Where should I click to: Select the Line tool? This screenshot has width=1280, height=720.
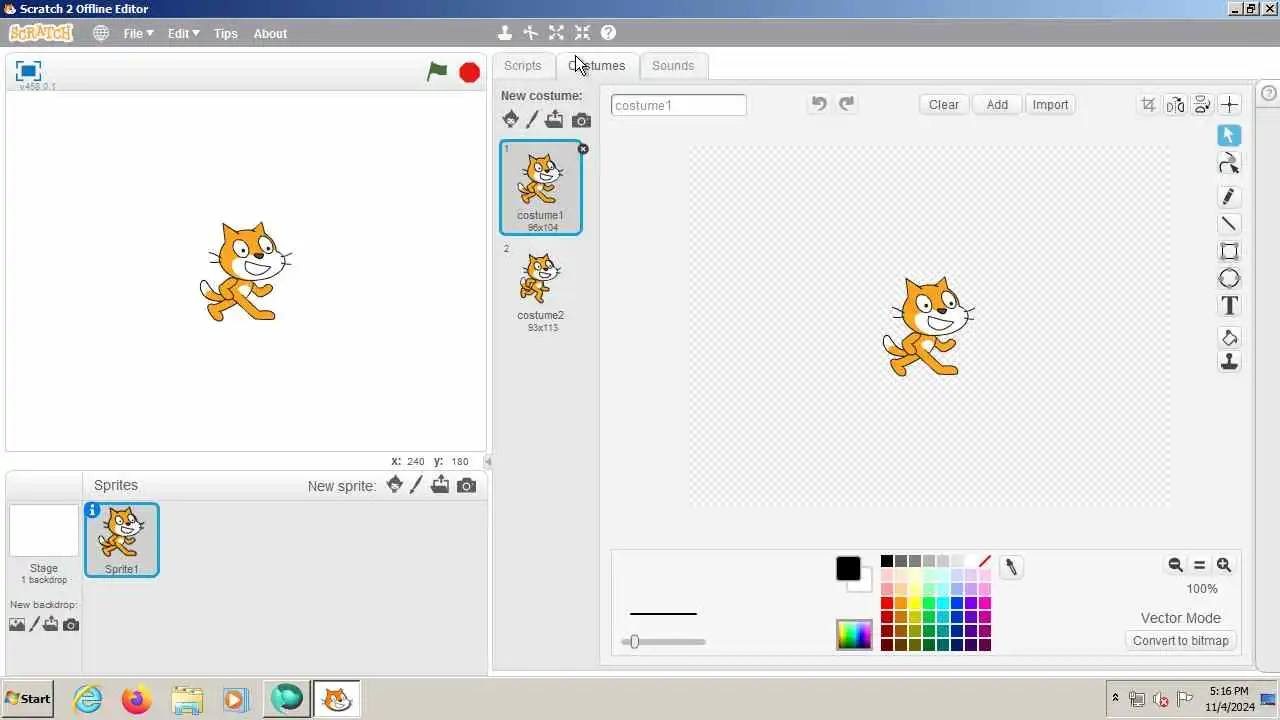1229,224
